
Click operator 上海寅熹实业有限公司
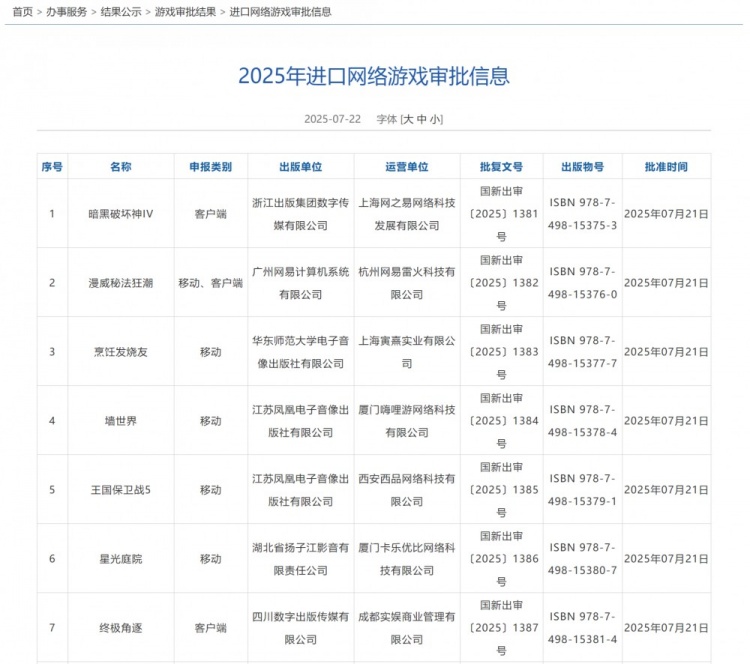[x=407, y=352]
